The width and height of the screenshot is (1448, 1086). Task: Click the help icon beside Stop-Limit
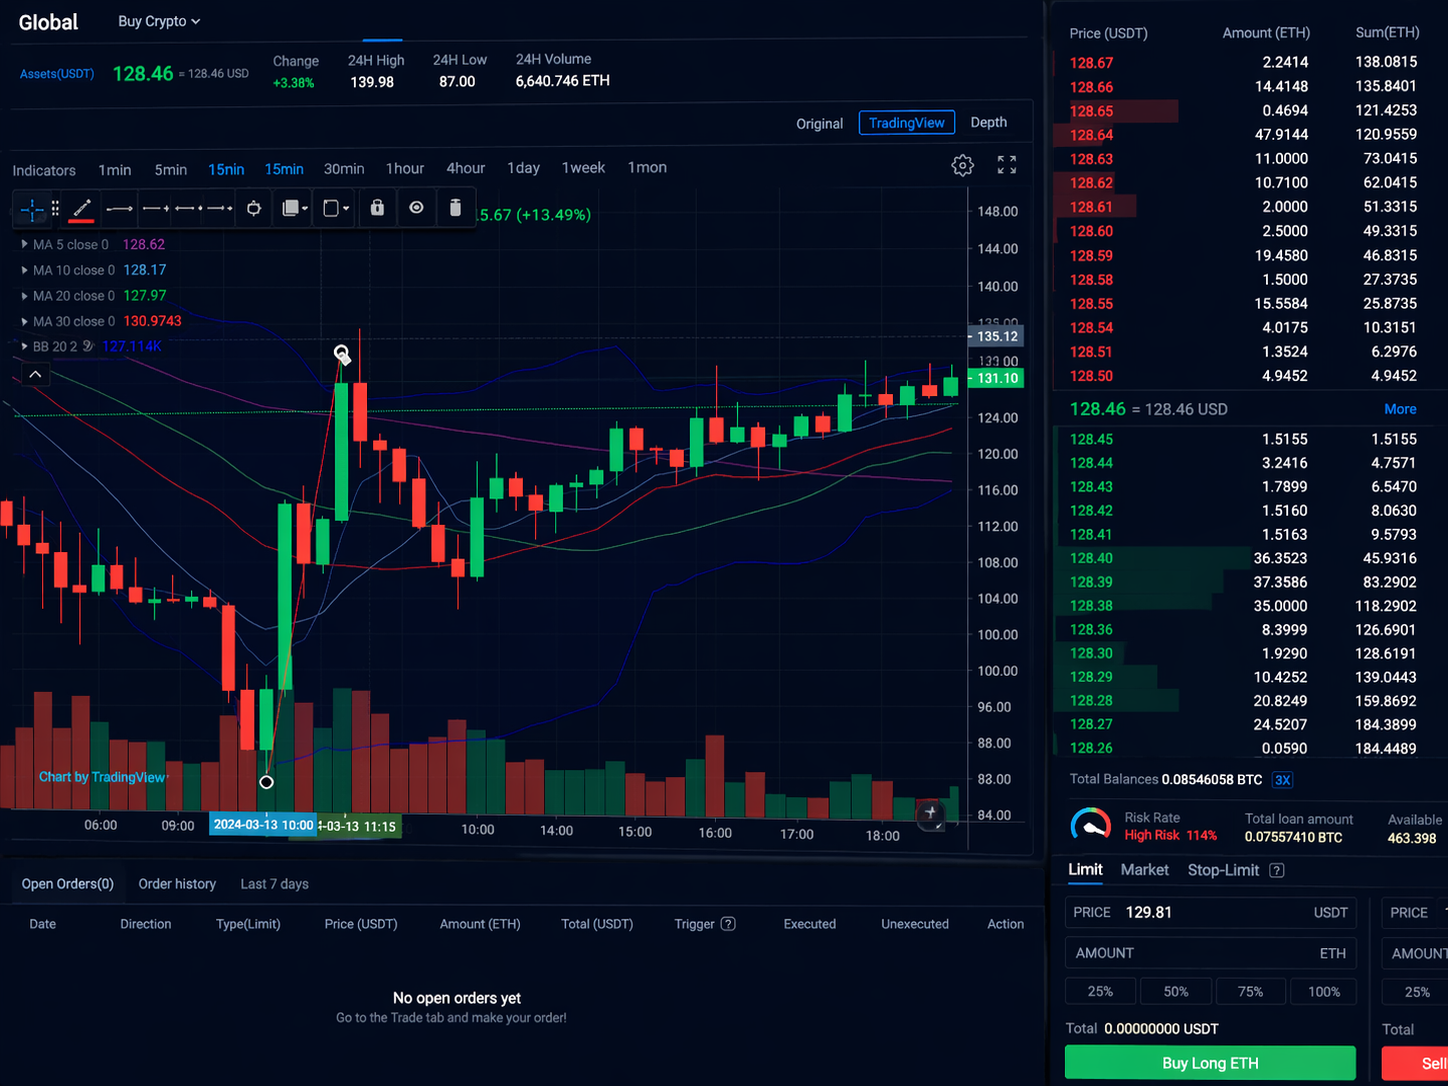1277,870
